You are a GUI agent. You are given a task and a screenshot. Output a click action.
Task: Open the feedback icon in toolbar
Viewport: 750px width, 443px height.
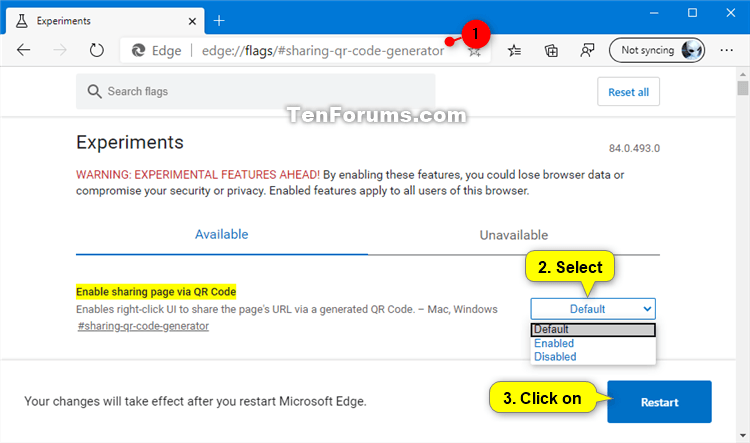[587, 50]
